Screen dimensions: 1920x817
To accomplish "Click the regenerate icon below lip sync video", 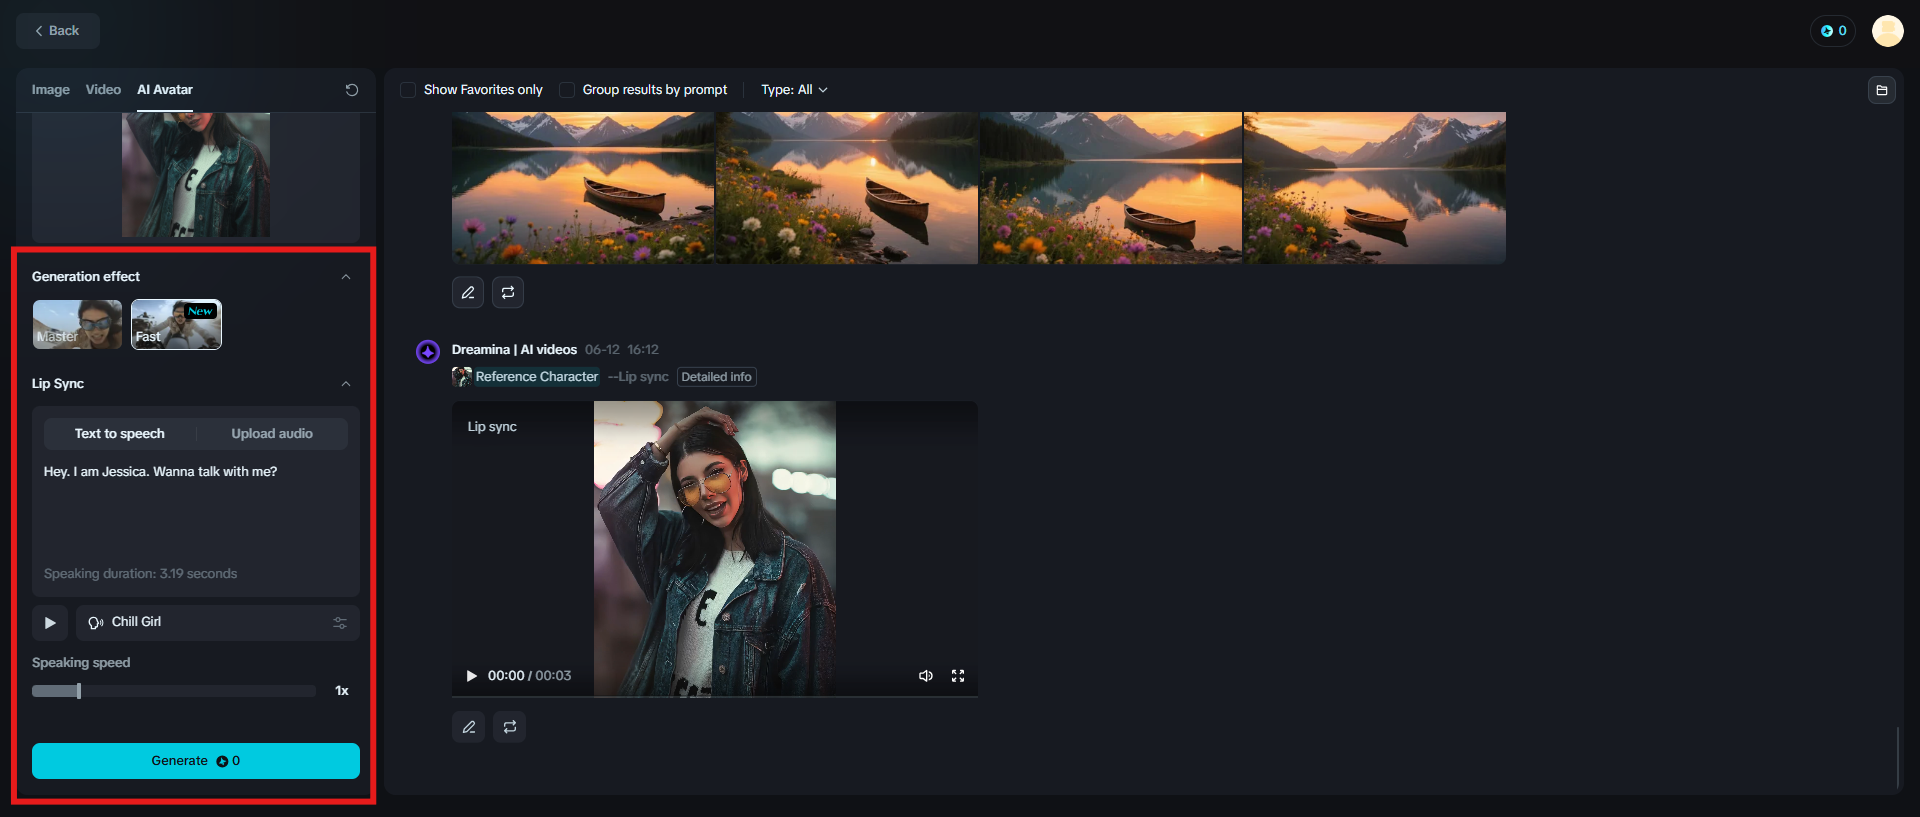I will [x=509, y=727].
